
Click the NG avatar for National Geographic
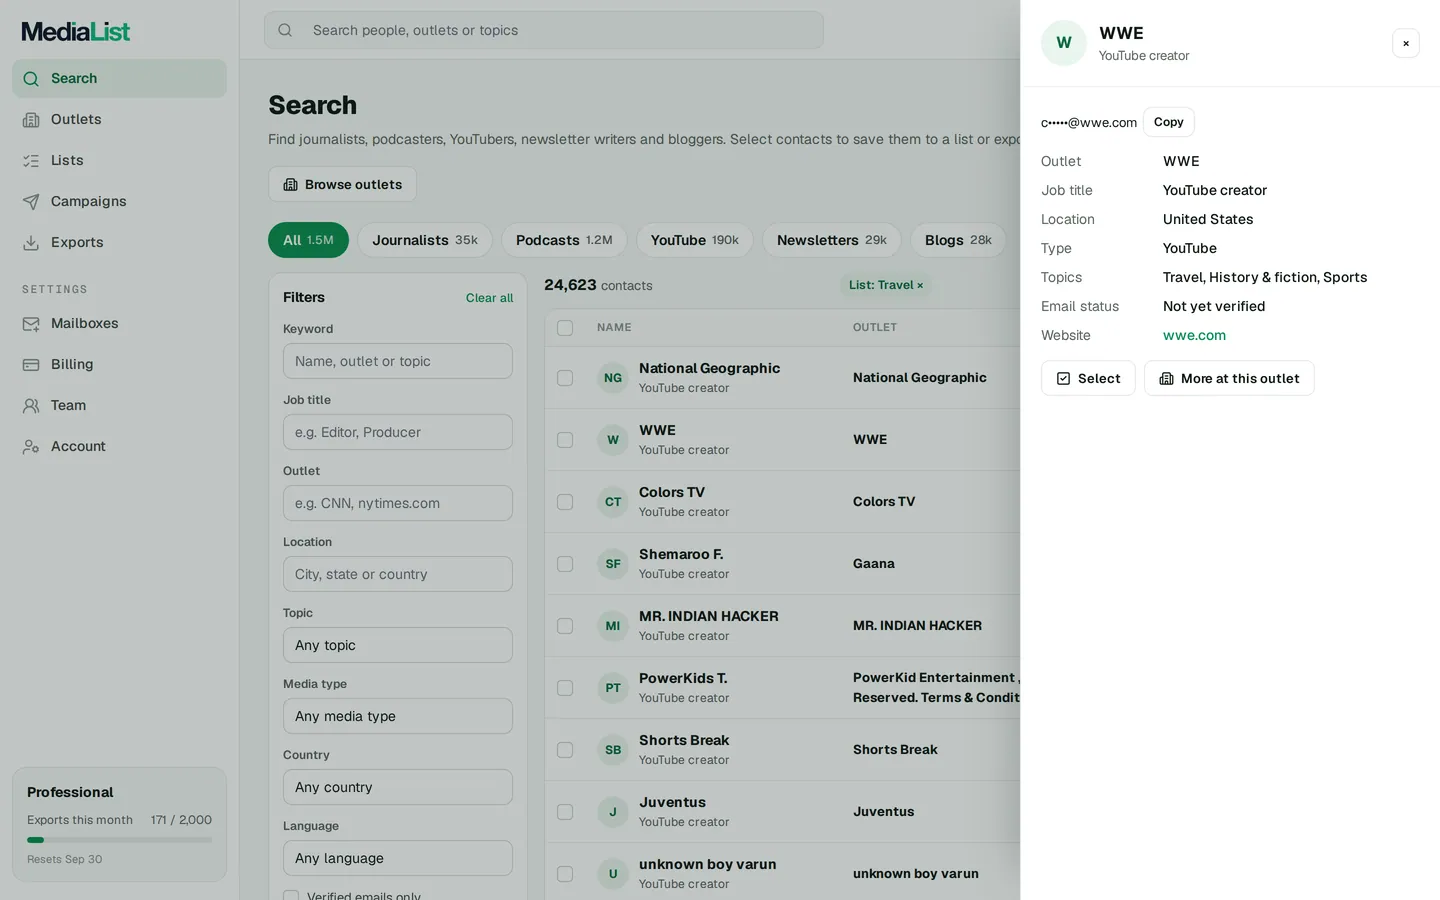tap(613, 378)
